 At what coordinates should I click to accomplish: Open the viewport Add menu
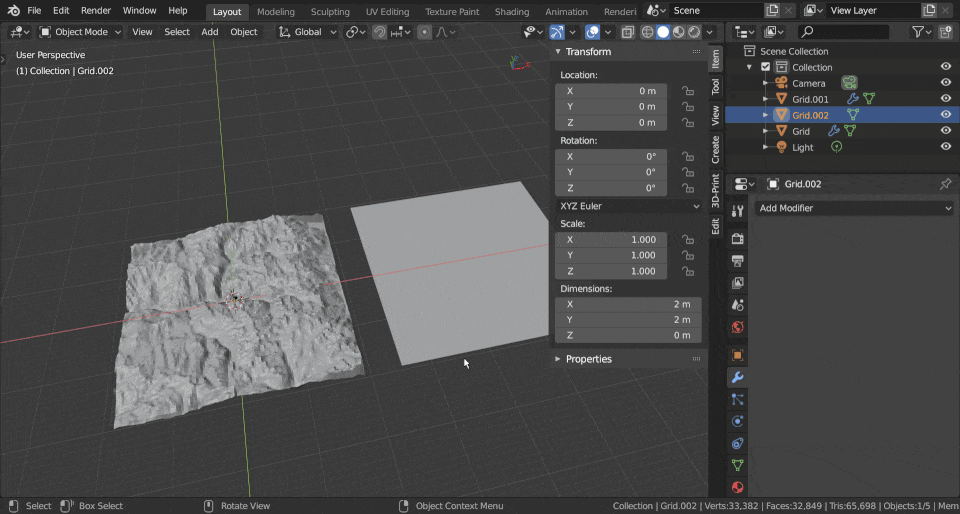pos(209,32)
